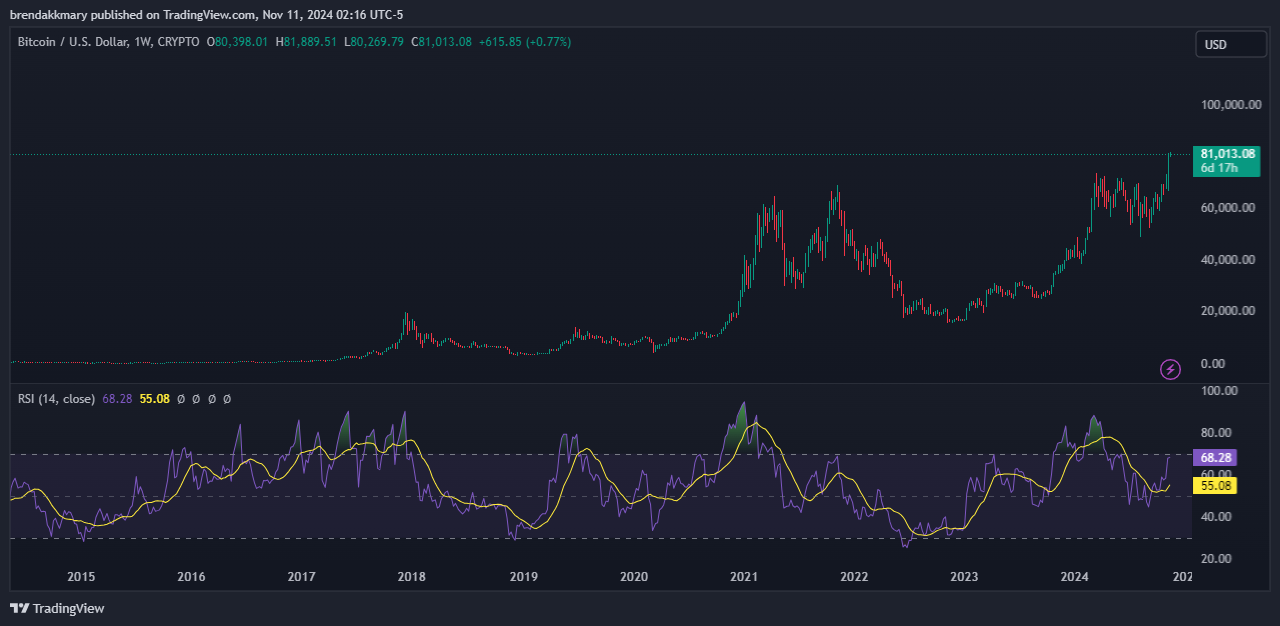This screenshot has width=1280, height=626.
Task: Click the 100,000.00 price scale label
Action: (x=1227, y=105)
